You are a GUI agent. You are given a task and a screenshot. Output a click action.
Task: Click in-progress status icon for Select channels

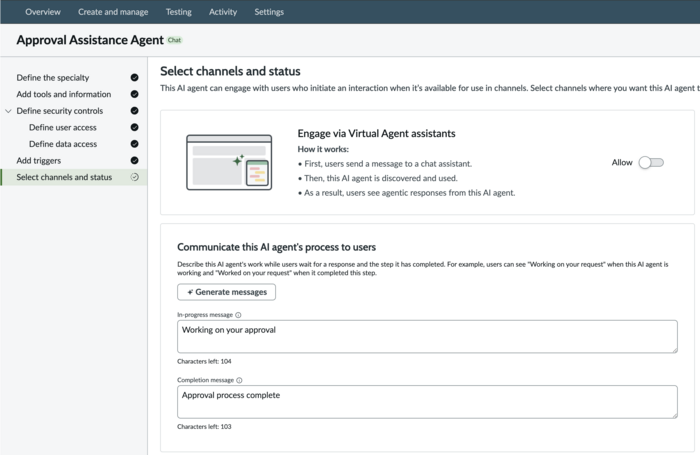click(134, 177)
